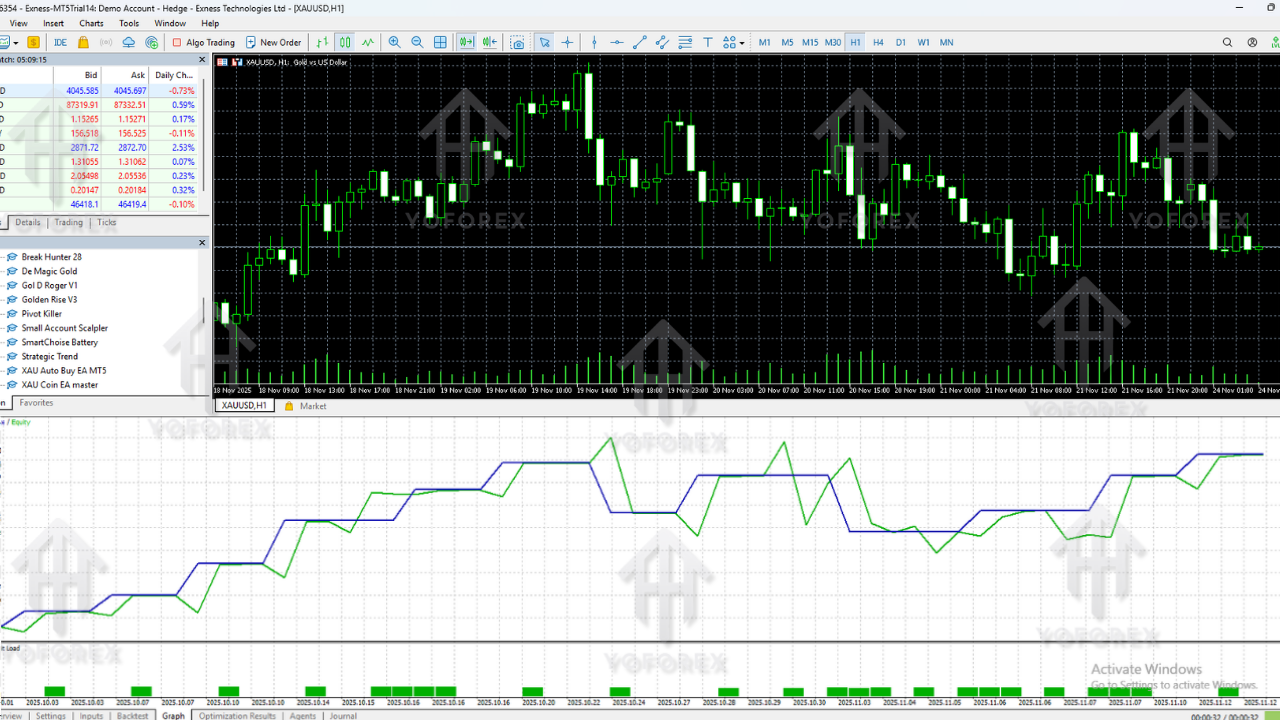This screenshot has height=720, width=1280.
Task: Click the Navigator panel vertical scrollbar
Action: 205,310
